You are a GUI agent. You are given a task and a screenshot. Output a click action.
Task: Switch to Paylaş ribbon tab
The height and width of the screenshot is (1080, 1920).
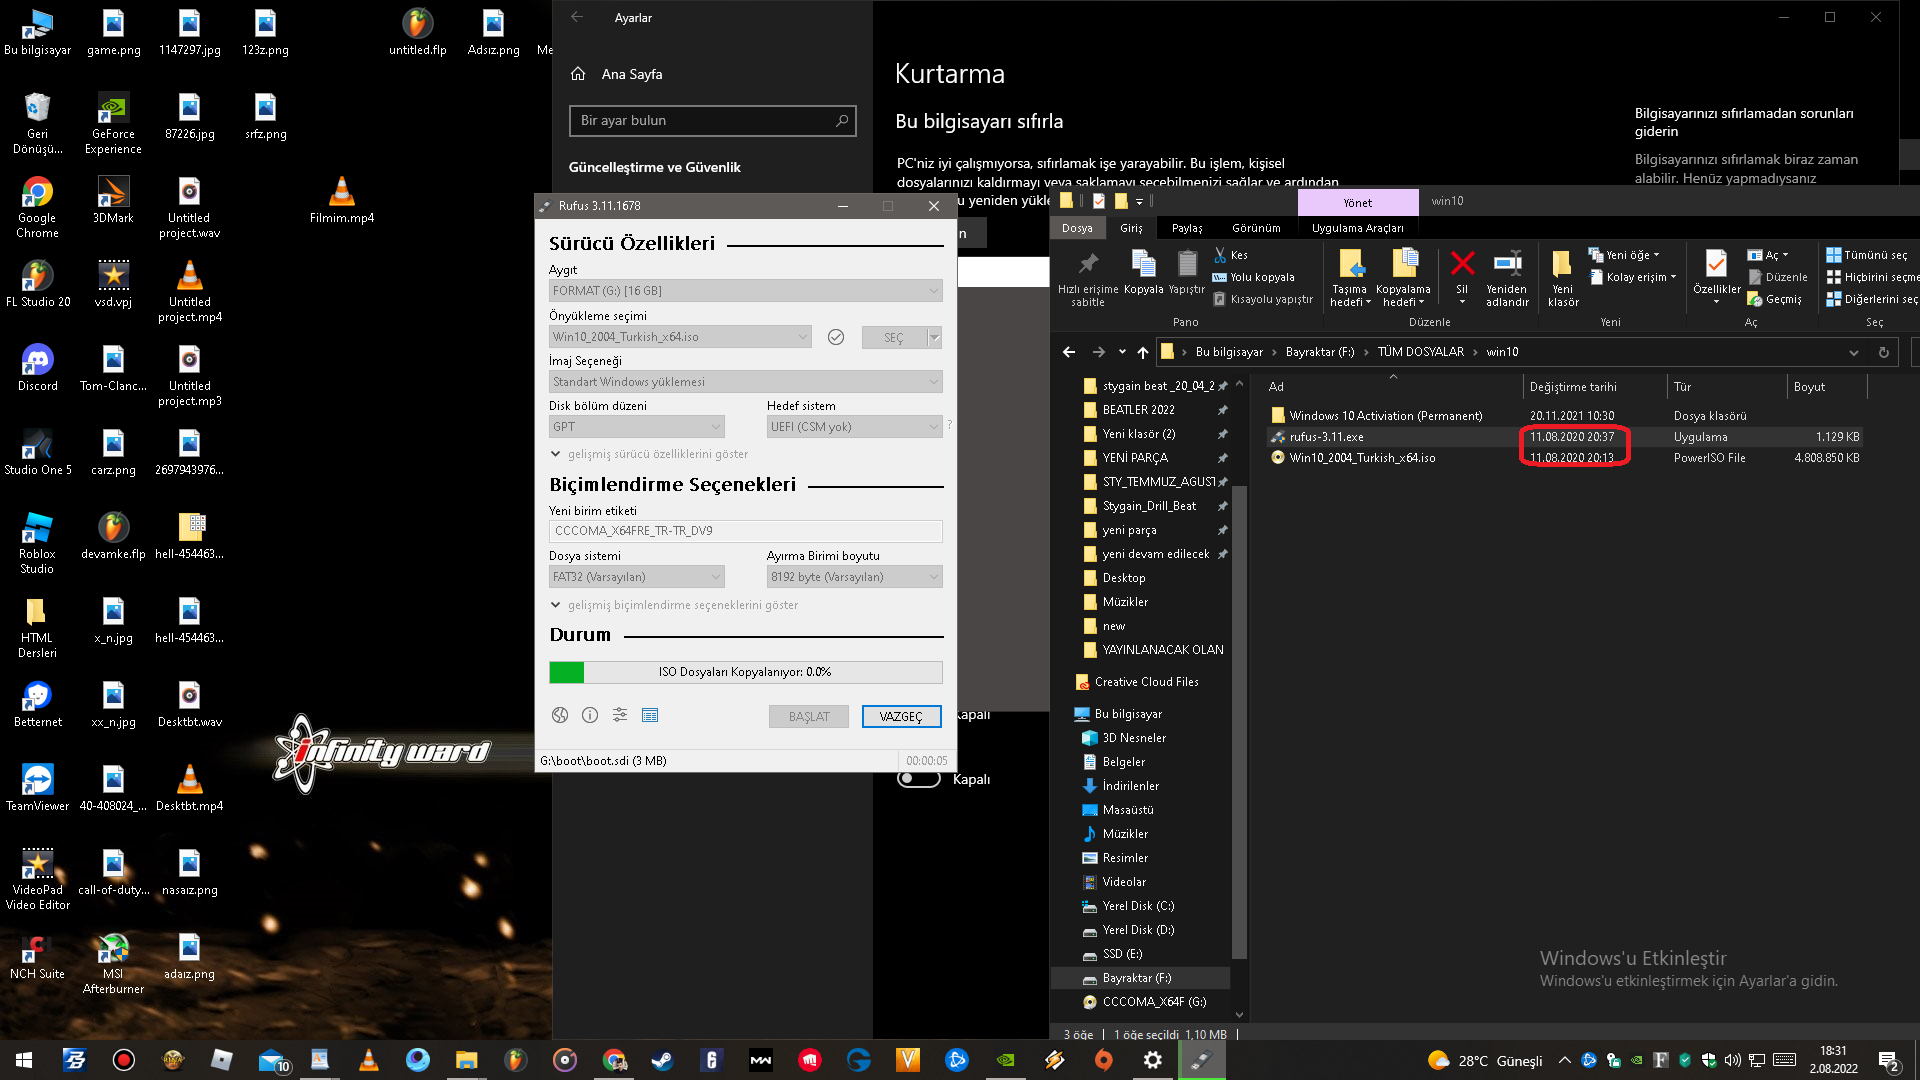1187,228
